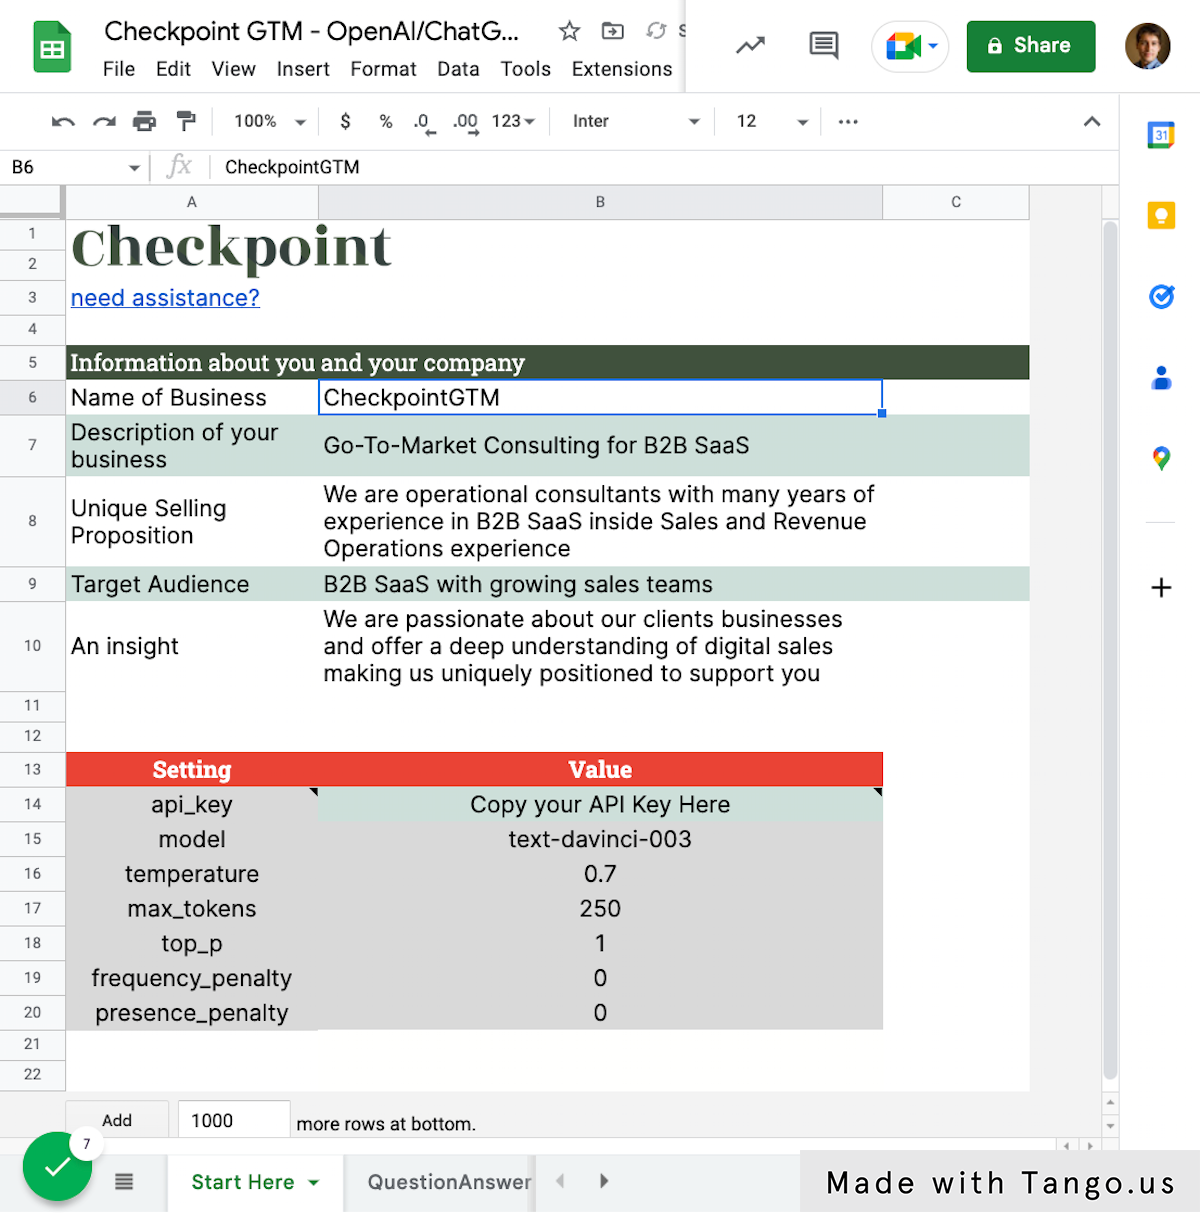Select the Go-To-Market Consulting description cell
This screenshot has height=1213, width=1200.
click(600, 446)
